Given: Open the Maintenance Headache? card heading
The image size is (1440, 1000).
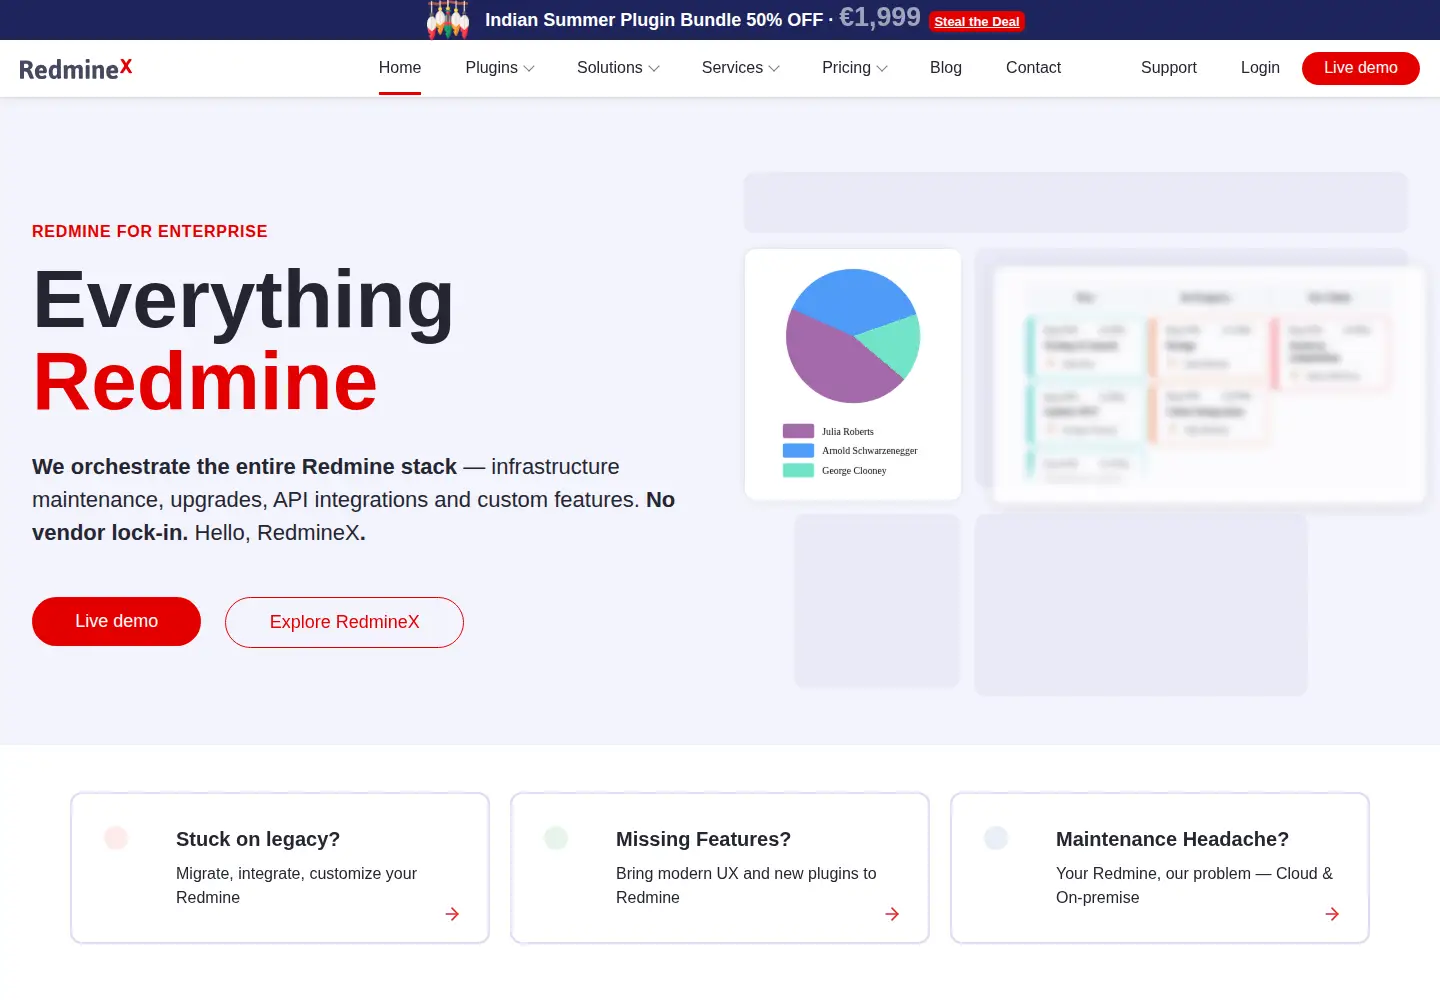Looking at the screenshot, I should [x=1172, y=839].
